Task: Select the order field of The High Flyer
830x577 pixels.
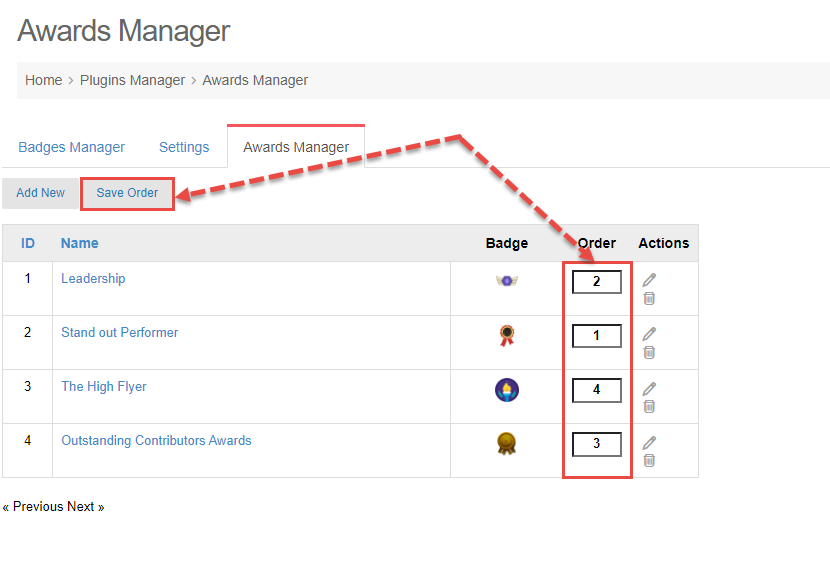Action: point(597,390)
